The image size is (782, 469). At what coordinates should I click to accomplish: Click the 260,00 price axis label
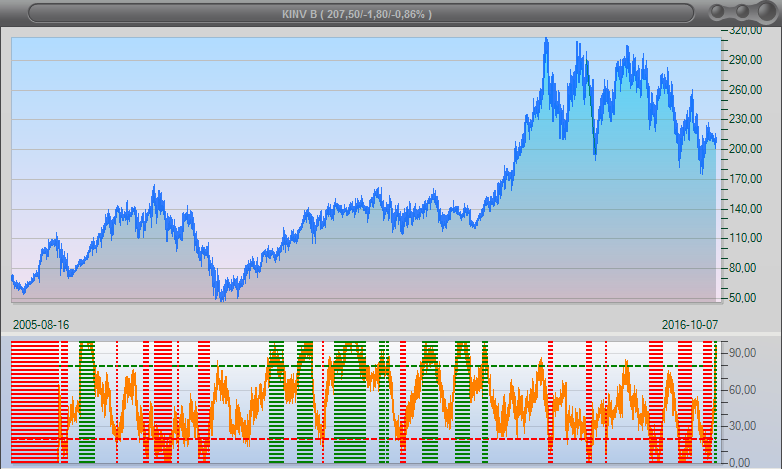click(746, 90)
